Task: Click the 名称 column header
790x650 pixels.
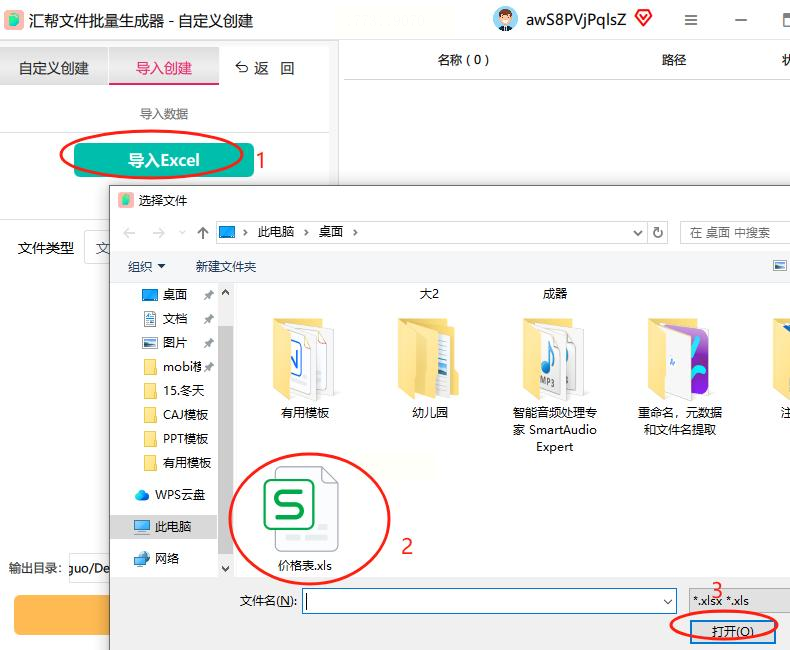Action: pyautogui.click(x=463, y=60)
